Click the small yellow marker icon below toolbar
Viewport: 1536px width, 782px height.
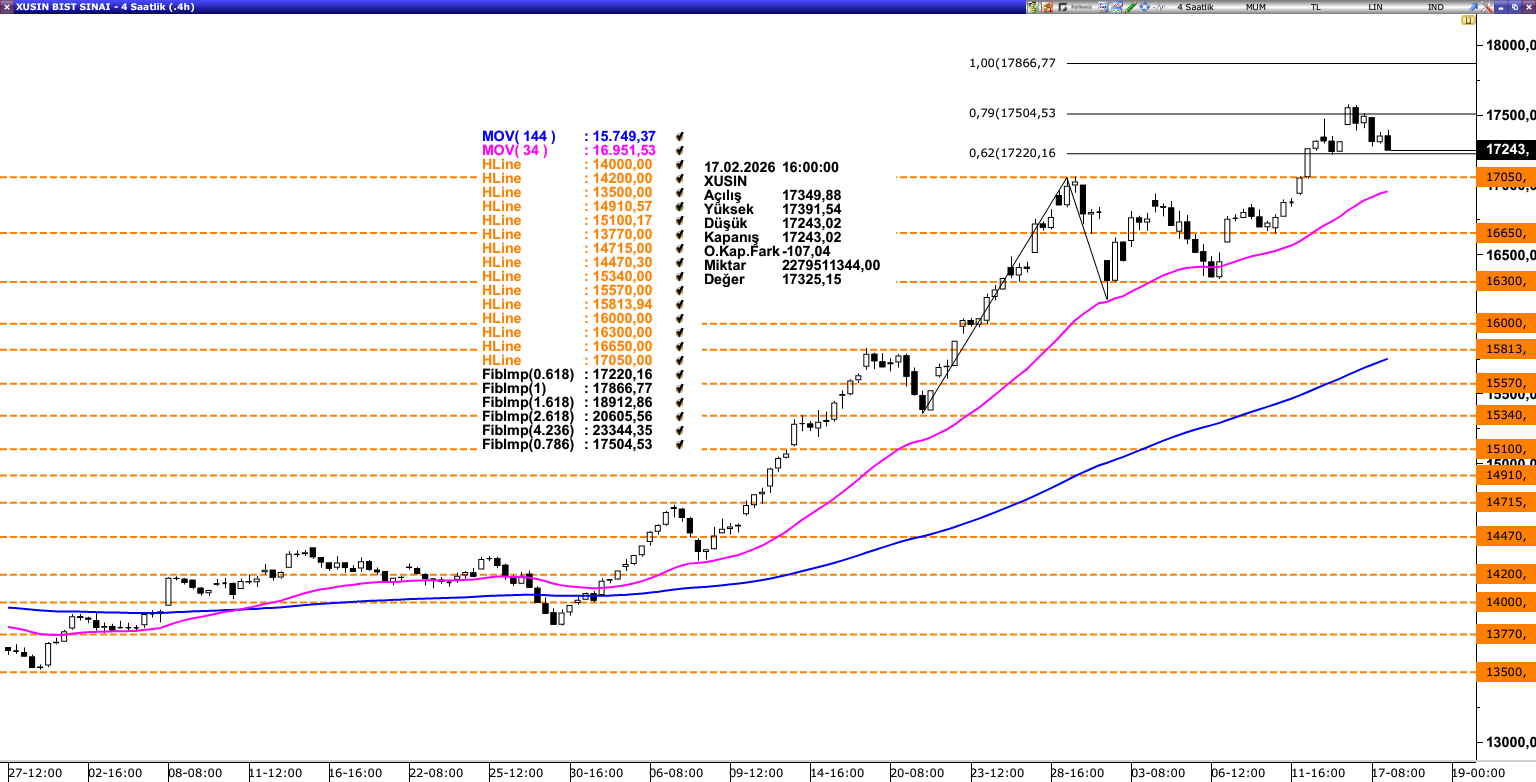tap(1468, 20)
